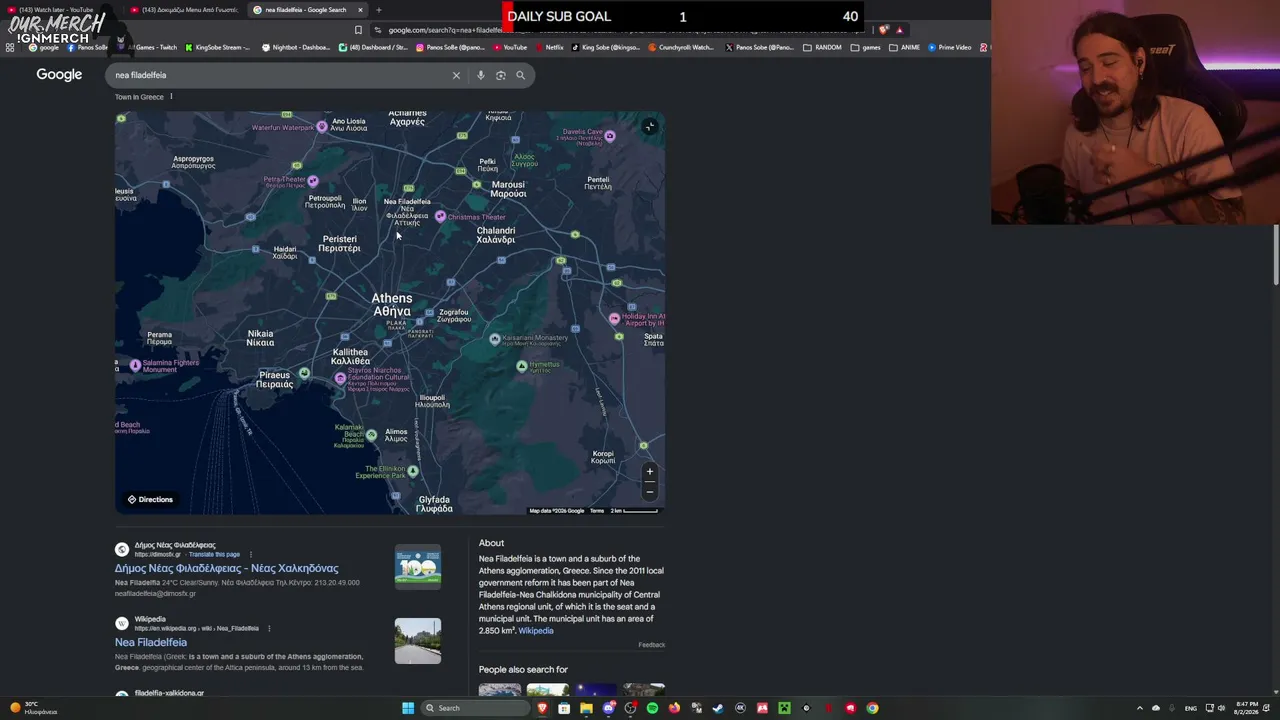
Task: Open the Netflix bookmark
Action: [x=549, y=47]
